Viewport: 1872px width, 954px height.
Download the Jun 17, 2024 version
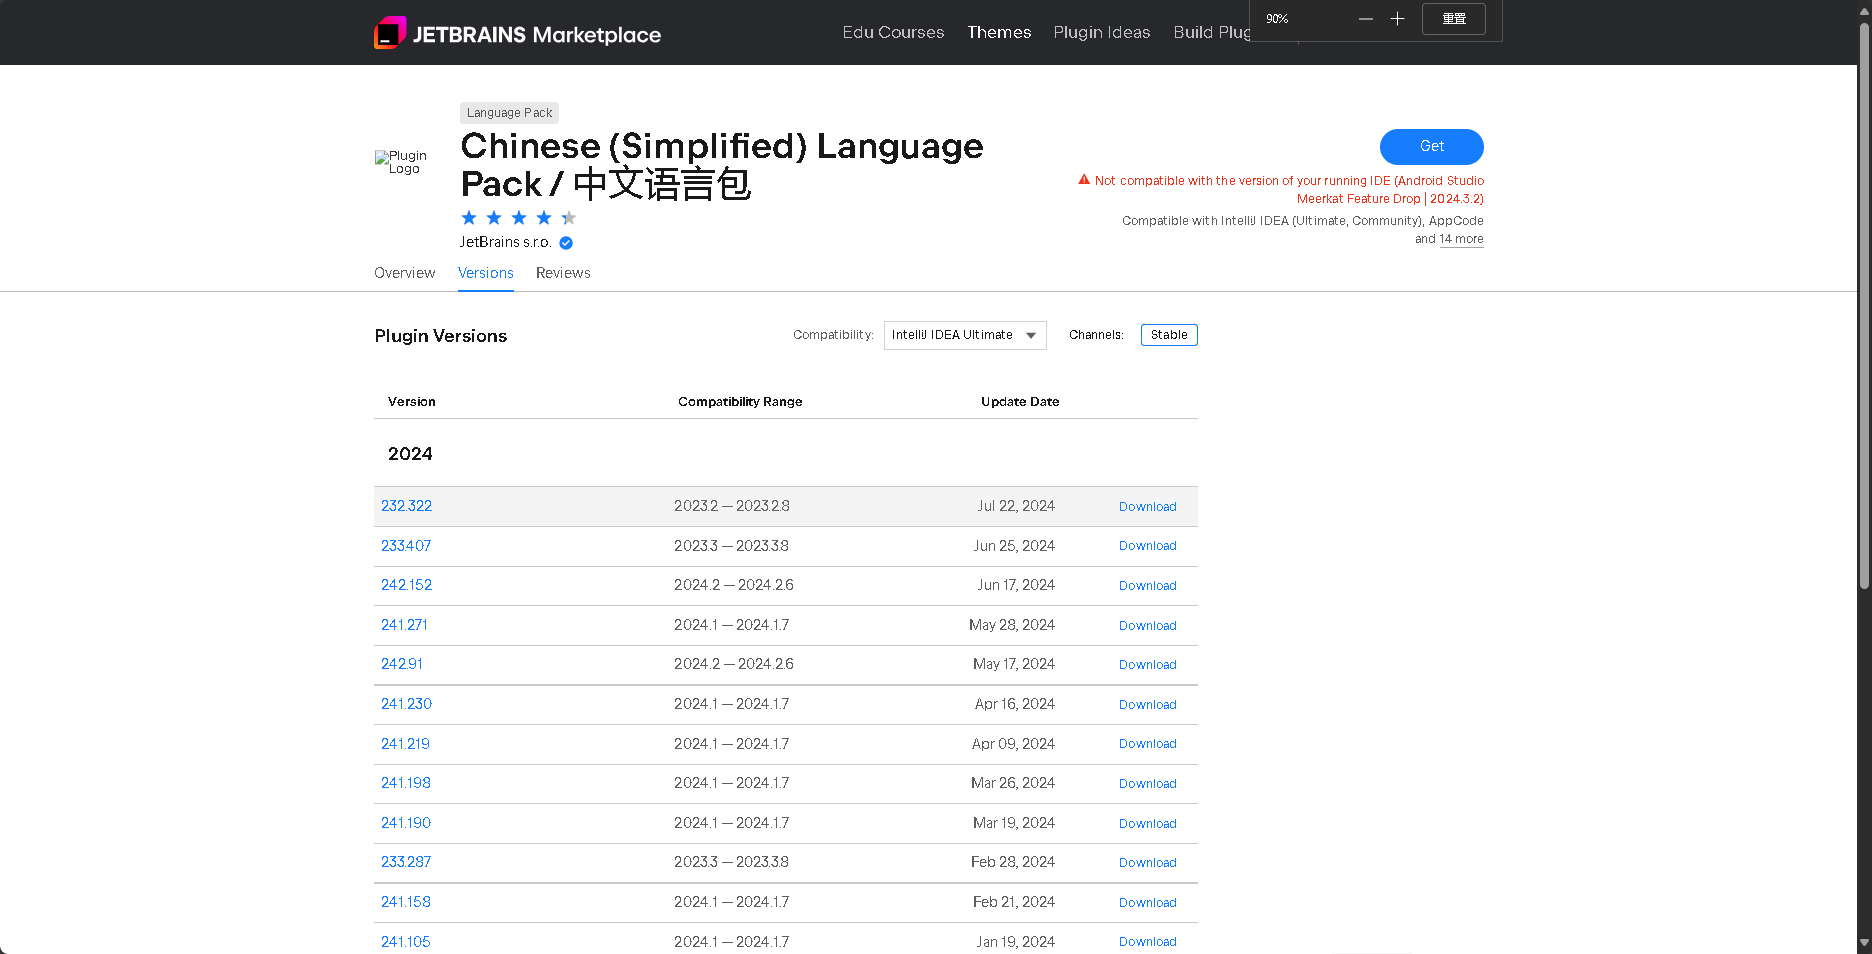[x=1147, y=586]
